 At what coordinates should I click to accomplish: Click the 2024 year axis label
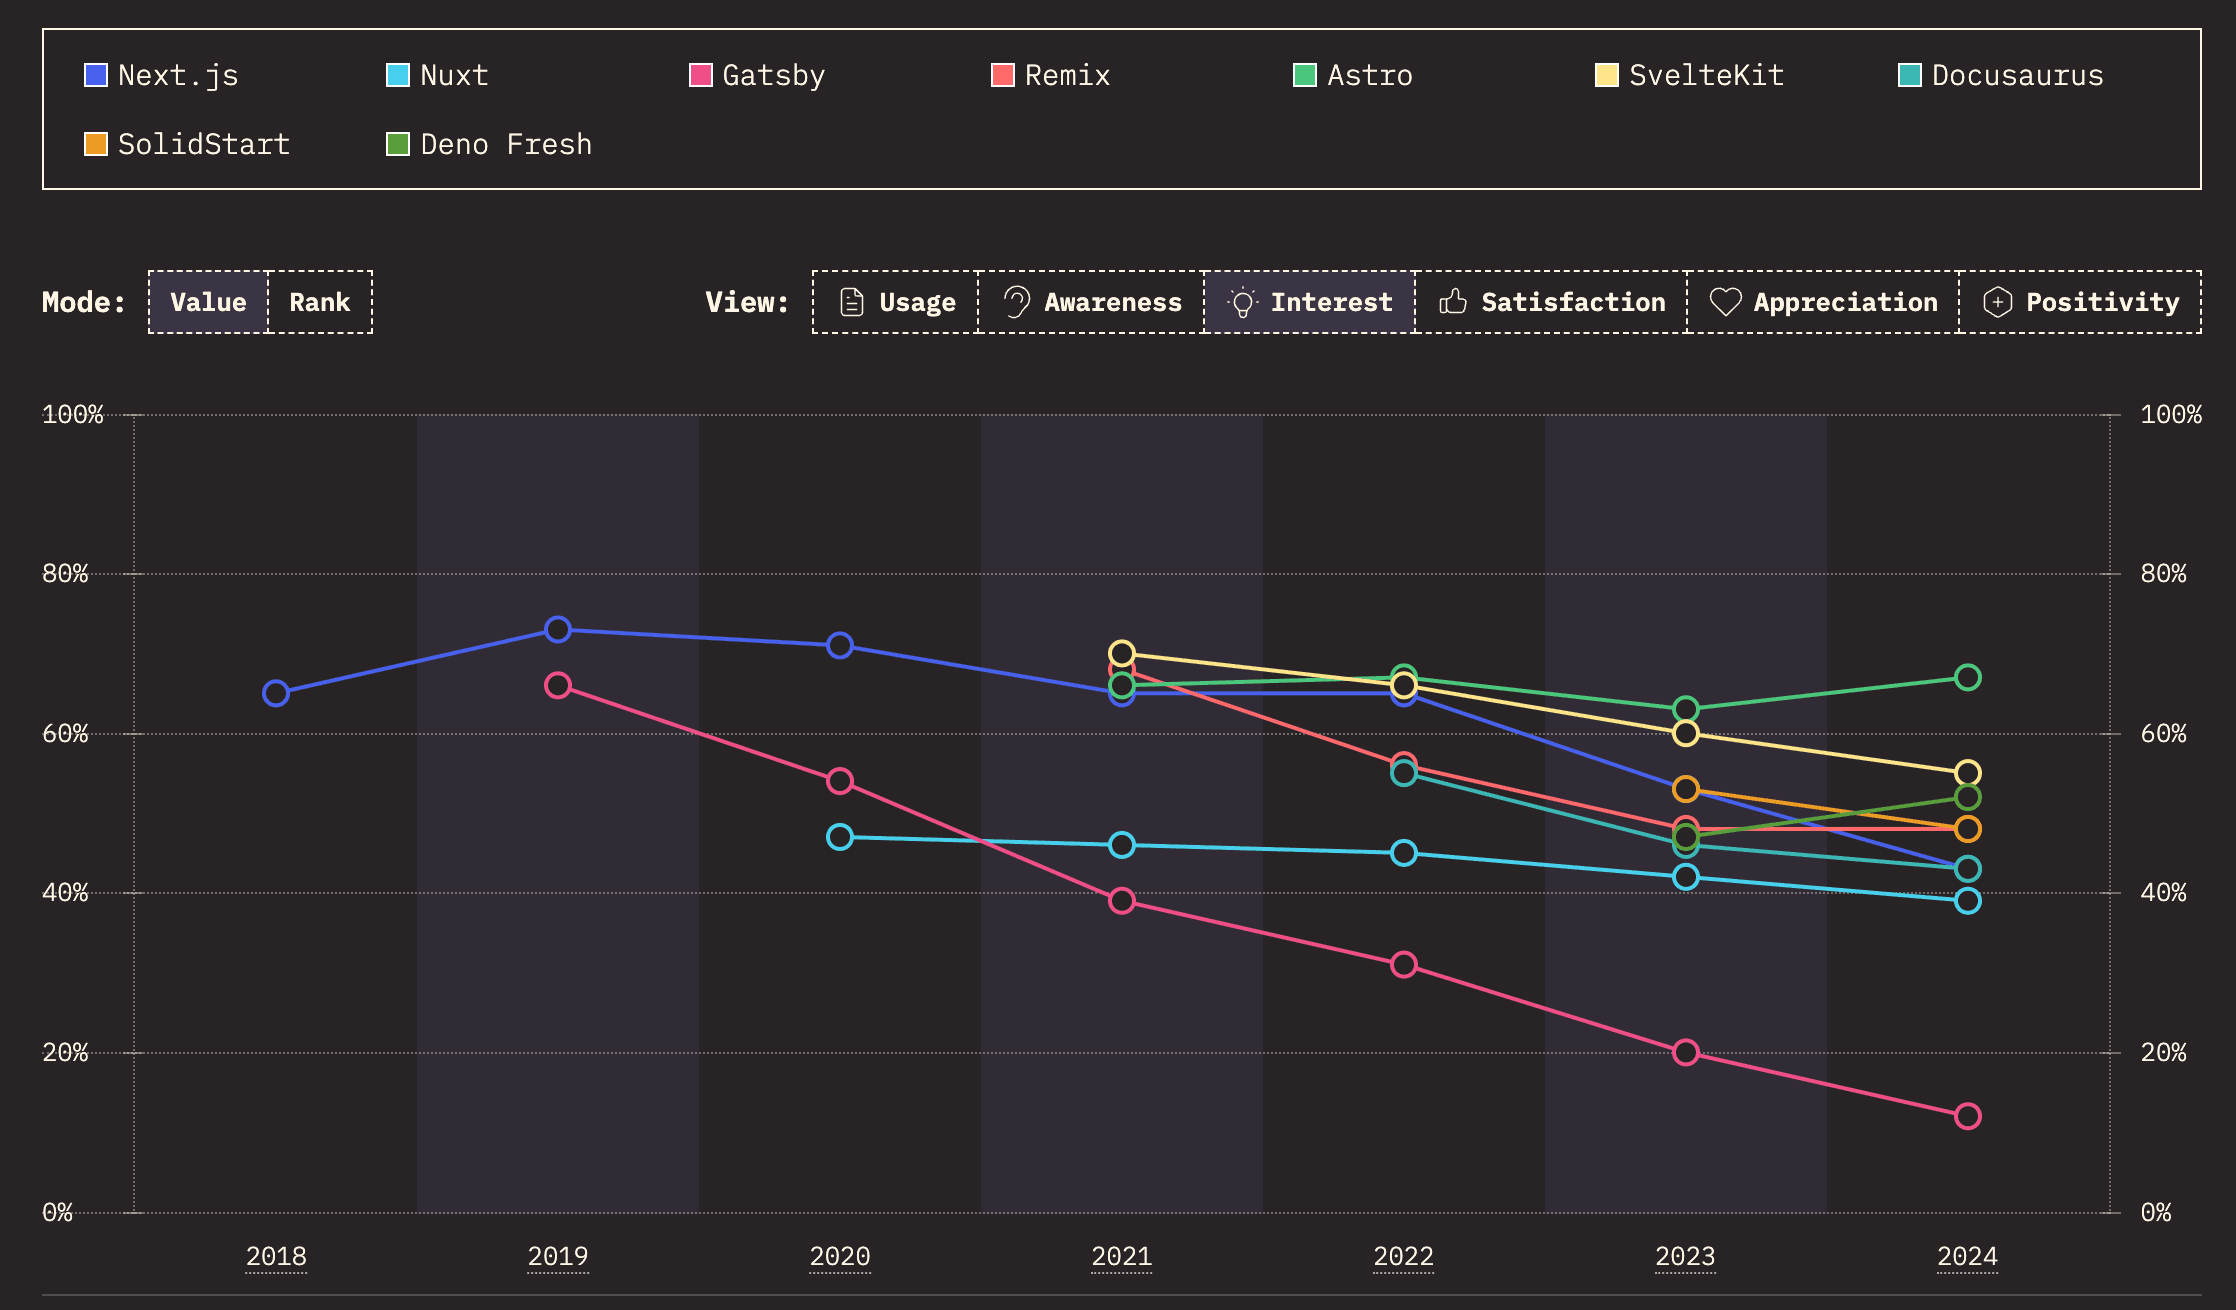[x=1967, y=1256]
